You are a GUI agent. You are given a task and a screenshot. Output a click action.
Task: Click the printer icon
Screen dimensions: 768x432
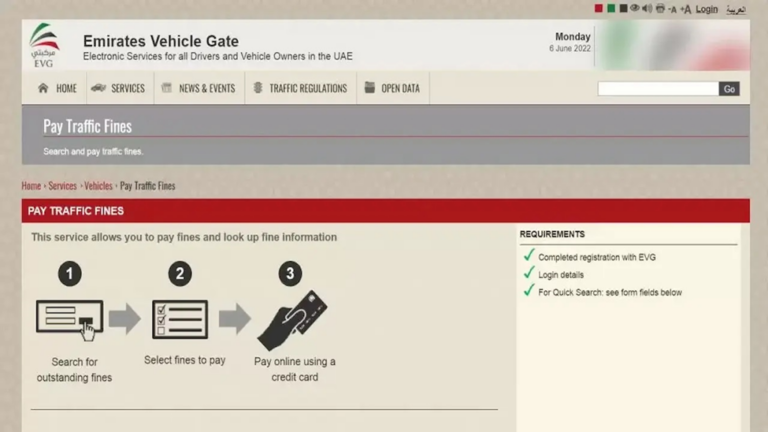pos(658,9)
